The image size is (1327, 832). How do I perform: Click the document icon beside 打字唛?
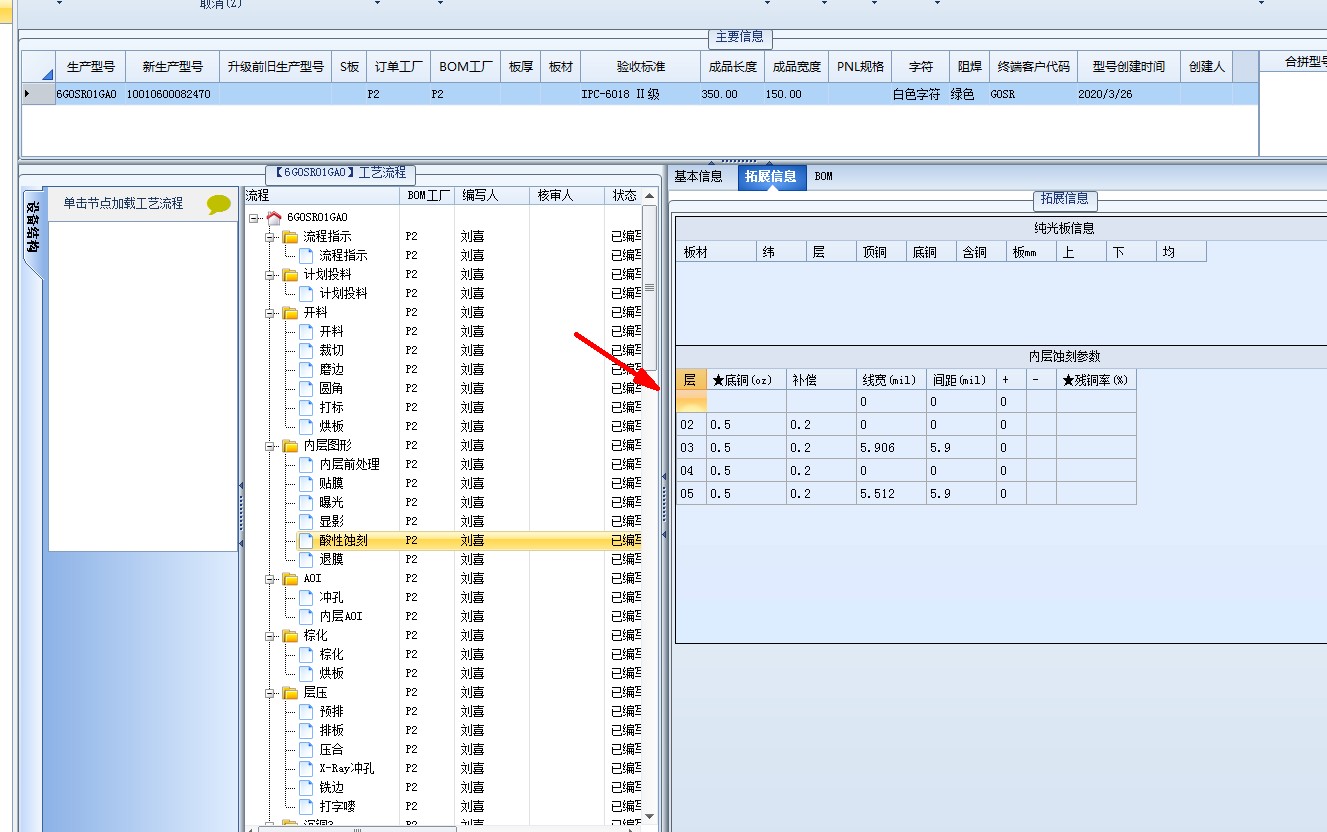(x=306, y=806)
